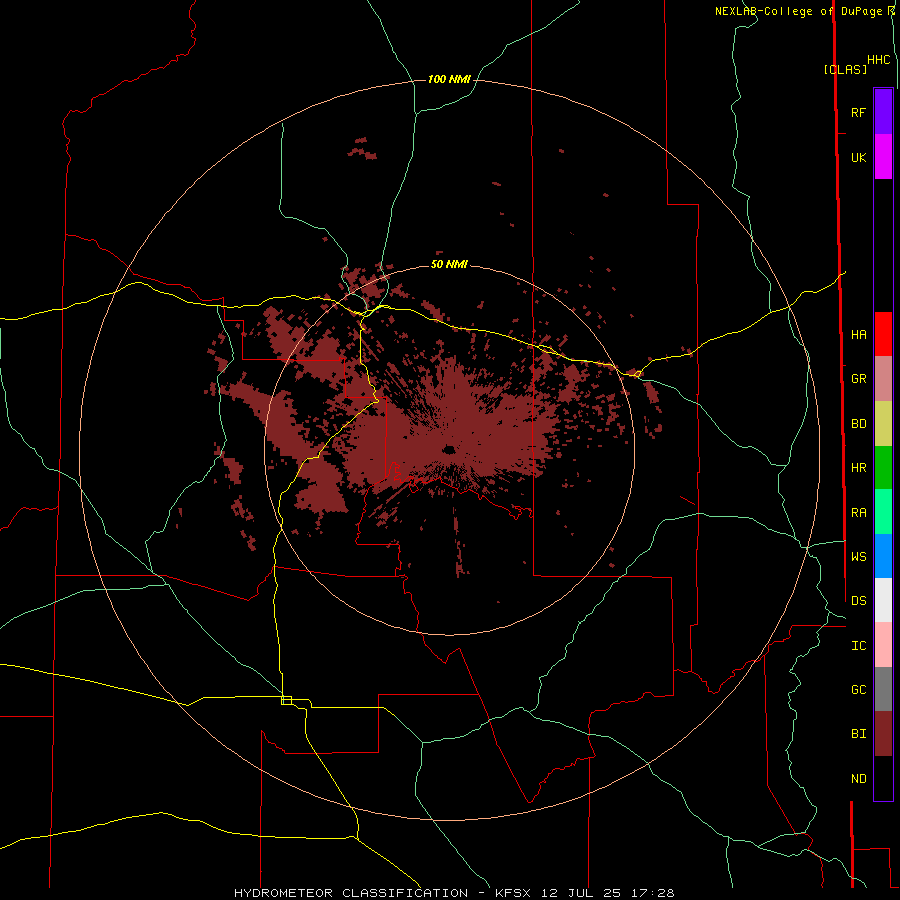Click the DS white legend swatch
This screenshot has width=900, height=900.
pos(883,600)
